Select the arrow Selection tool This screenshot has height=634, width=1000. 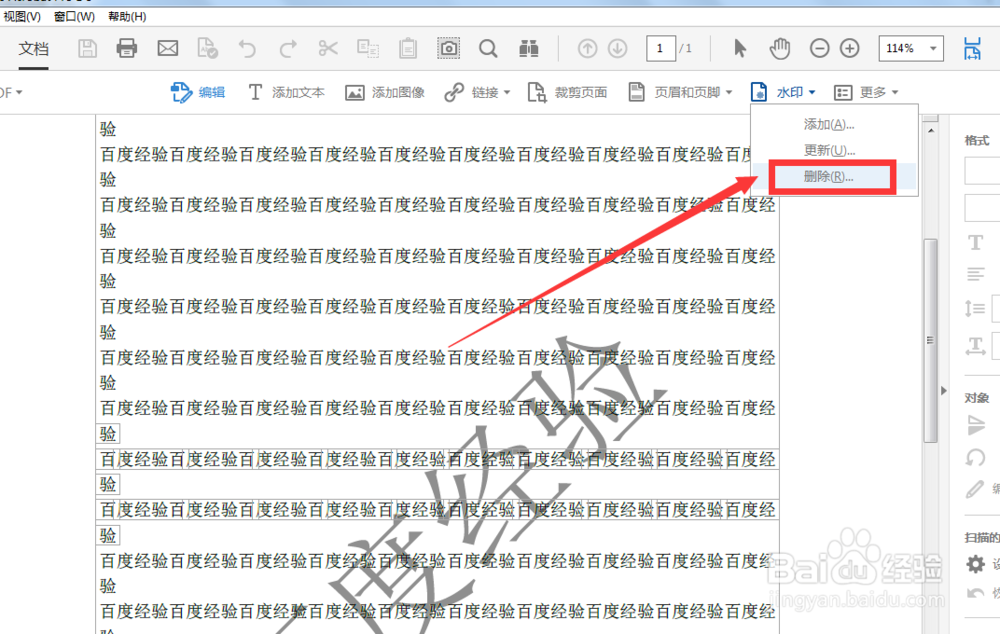point(740,48)
